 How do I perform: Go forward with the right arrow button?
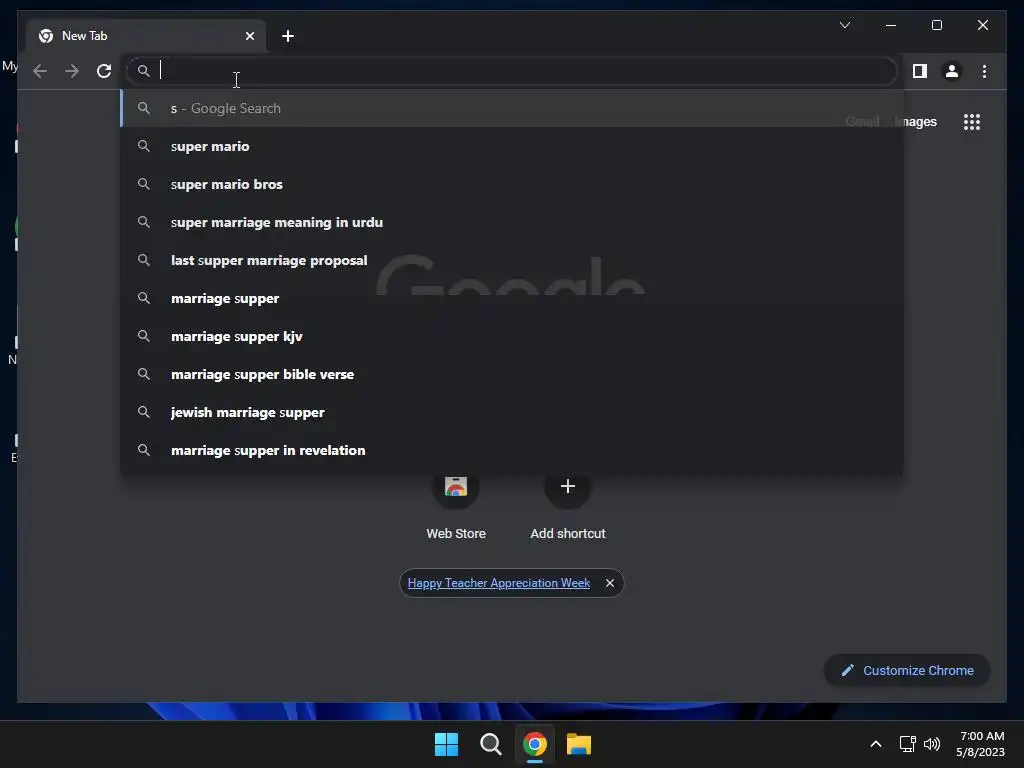[72, 71]
